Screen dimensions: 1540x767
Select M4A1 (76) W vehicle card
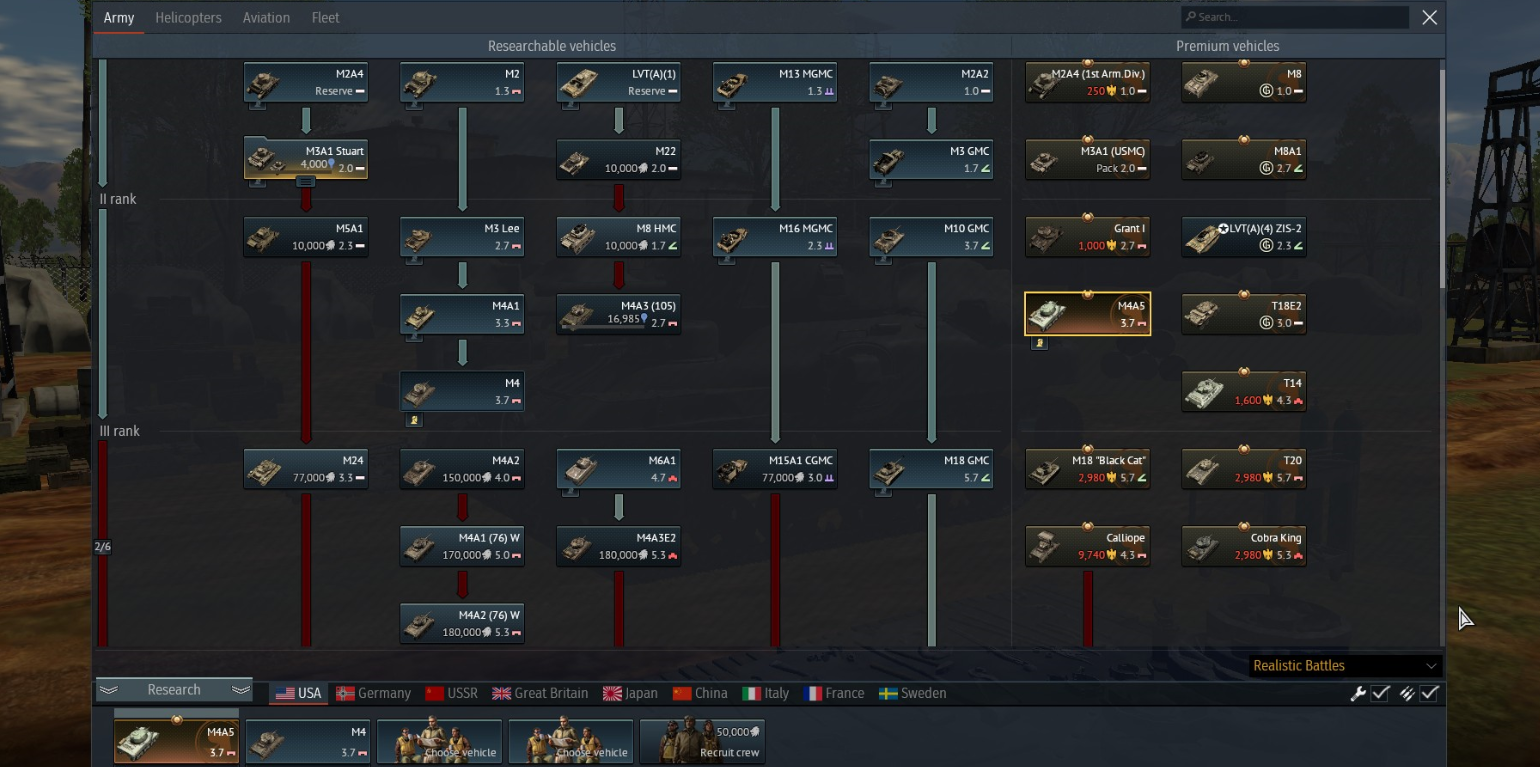tap(462, 546)
